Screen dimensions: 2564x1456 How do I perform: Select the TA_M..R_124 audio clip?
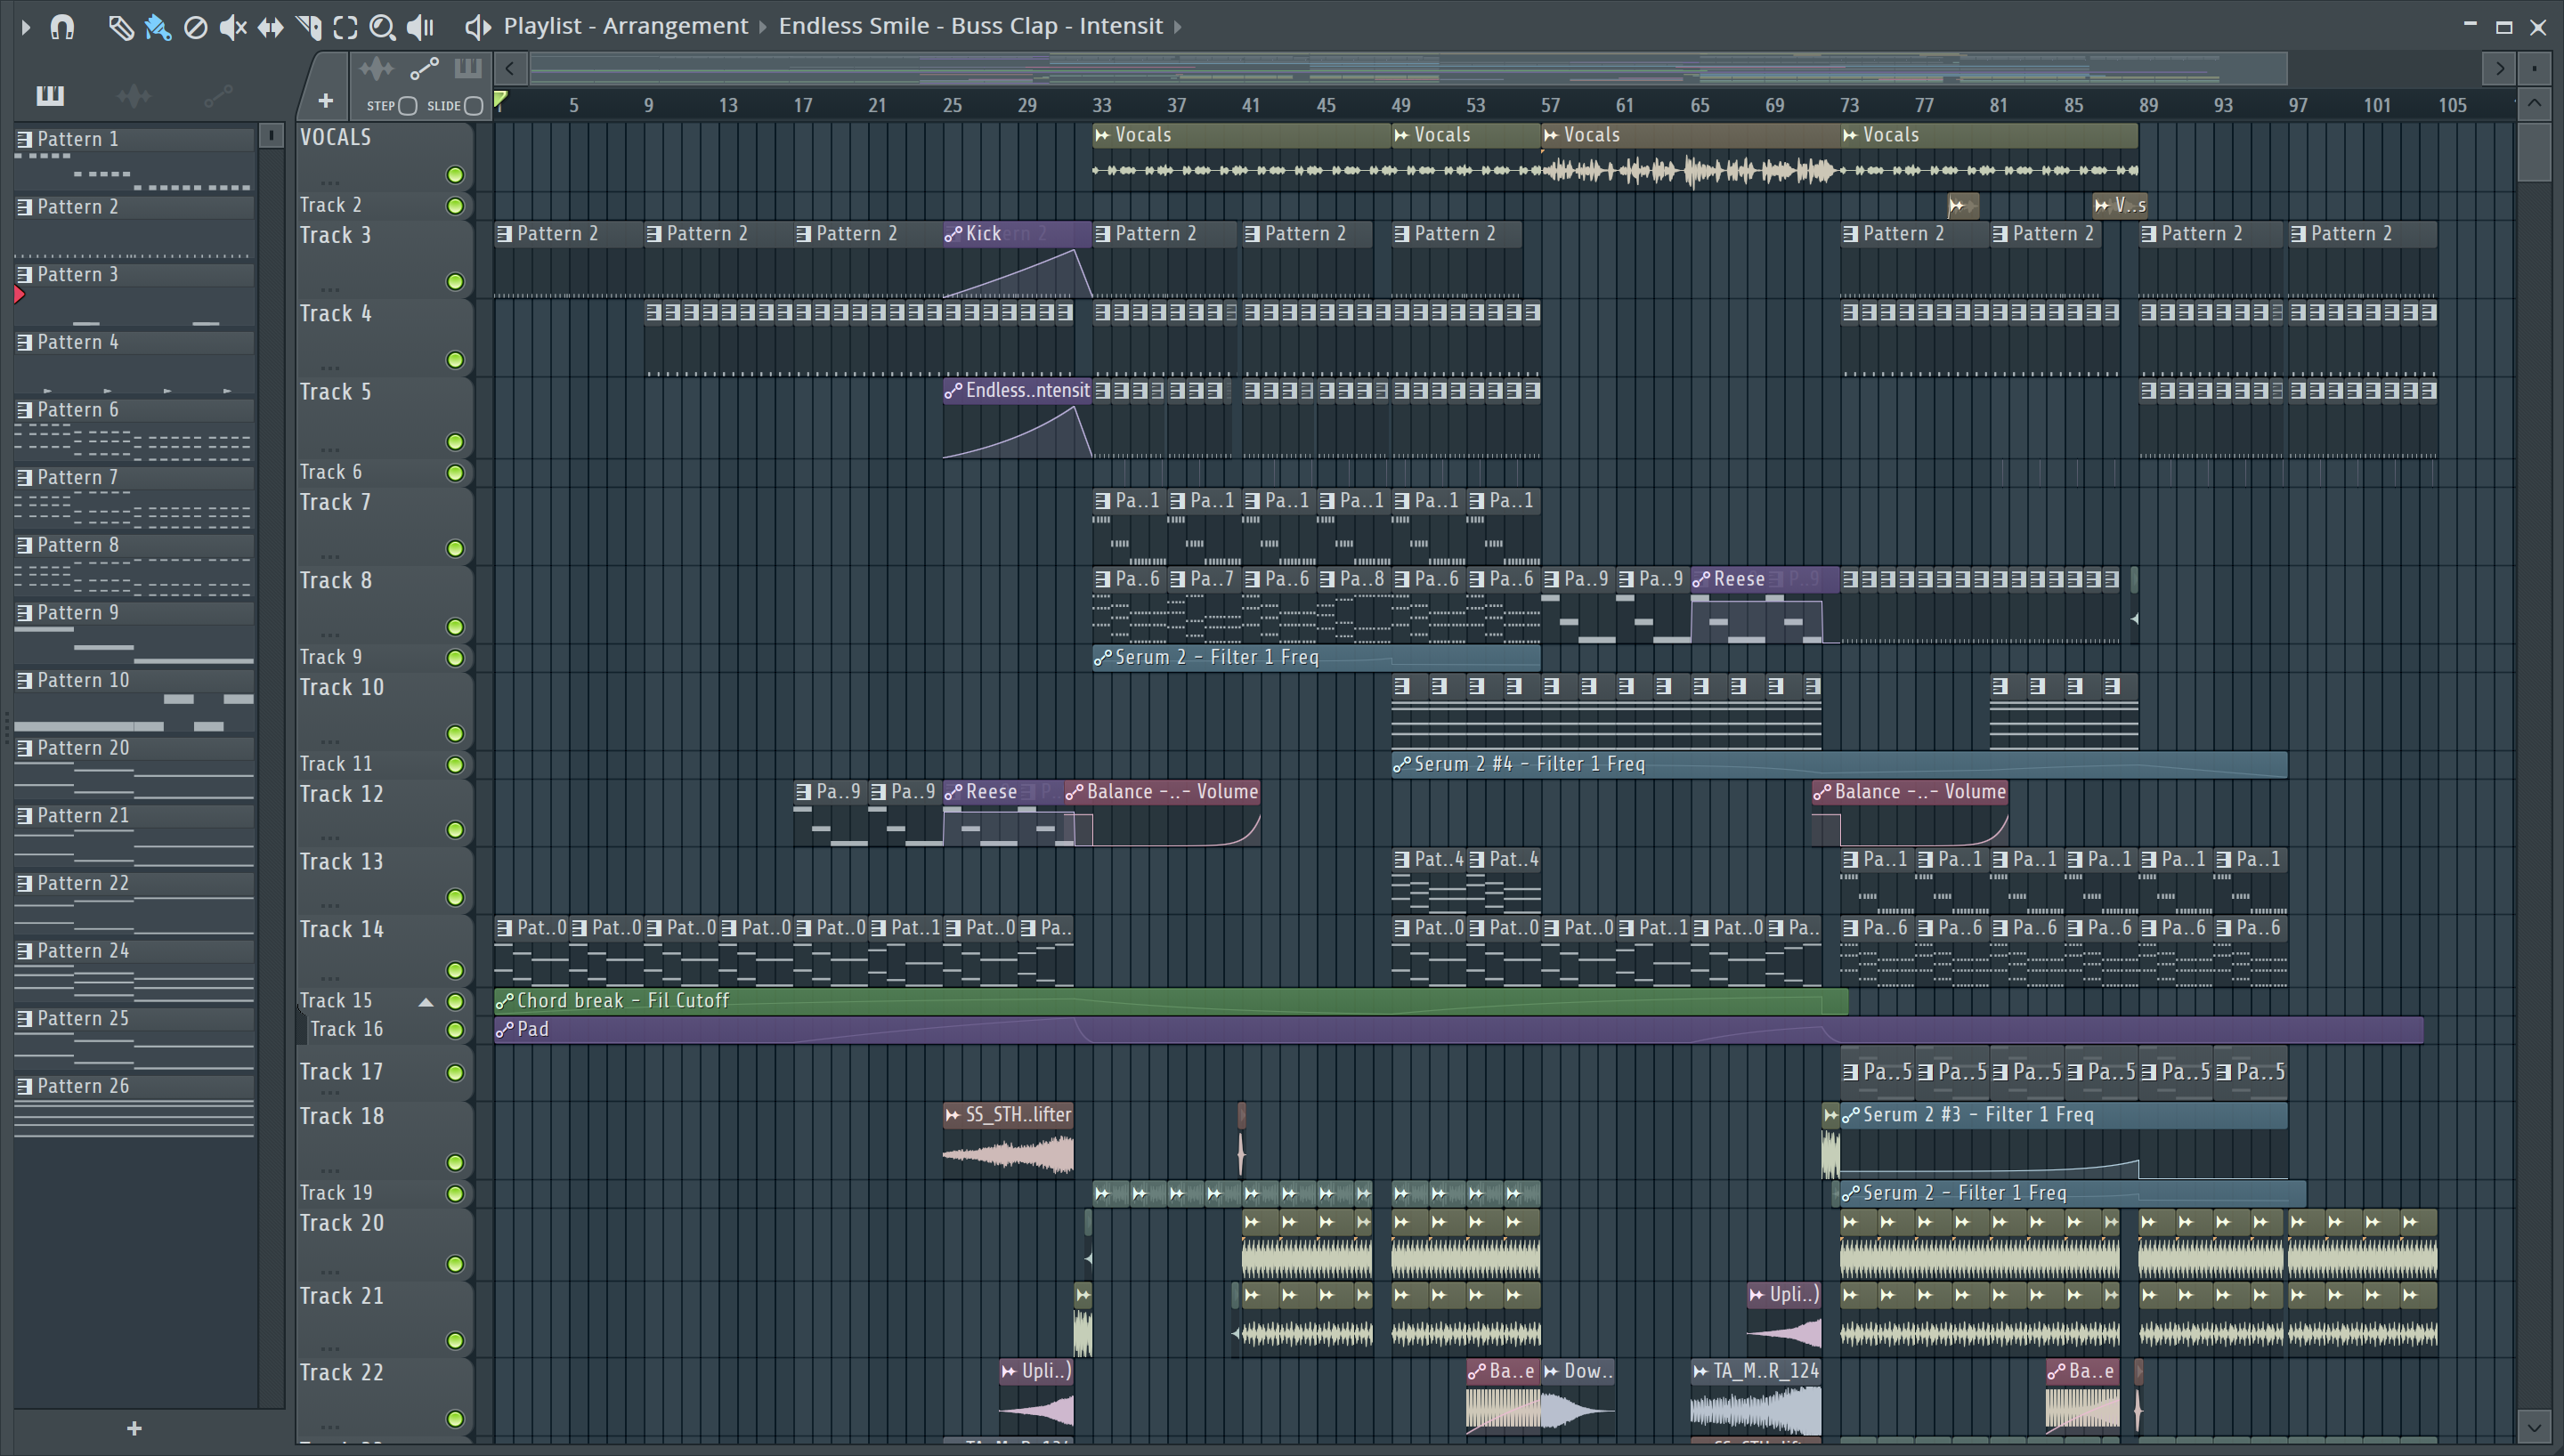pos(1756,1398)
